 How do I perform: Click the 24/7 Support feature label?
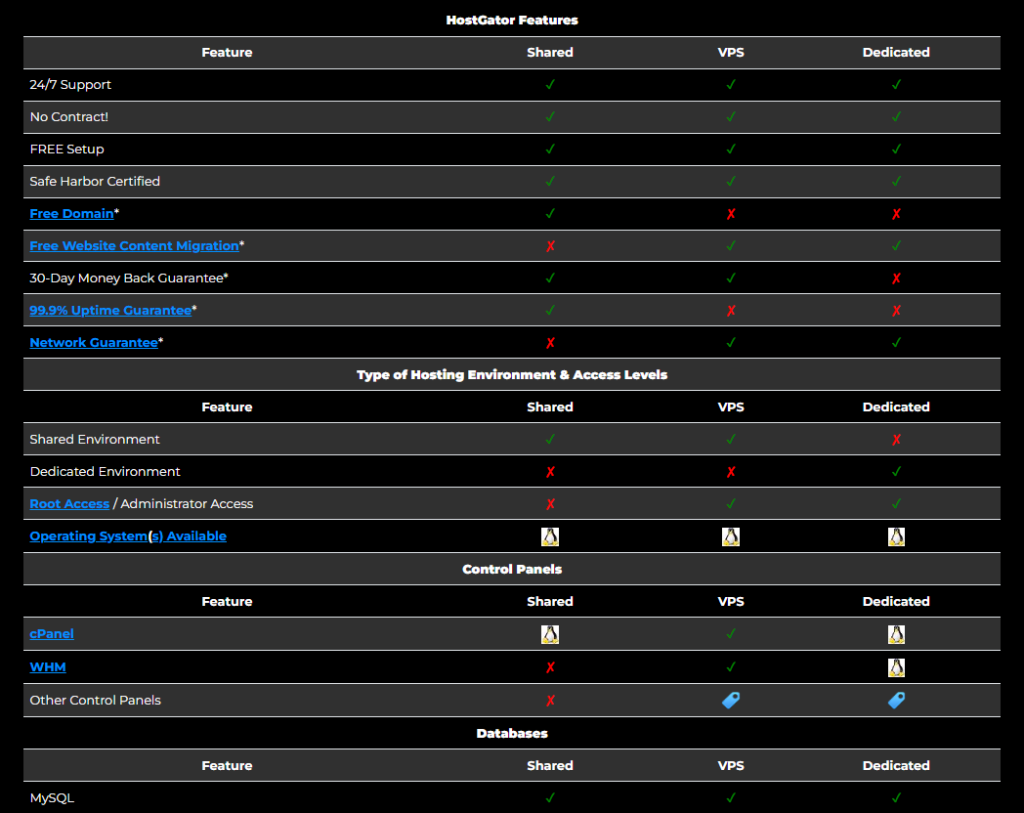(x=70, y=84)
